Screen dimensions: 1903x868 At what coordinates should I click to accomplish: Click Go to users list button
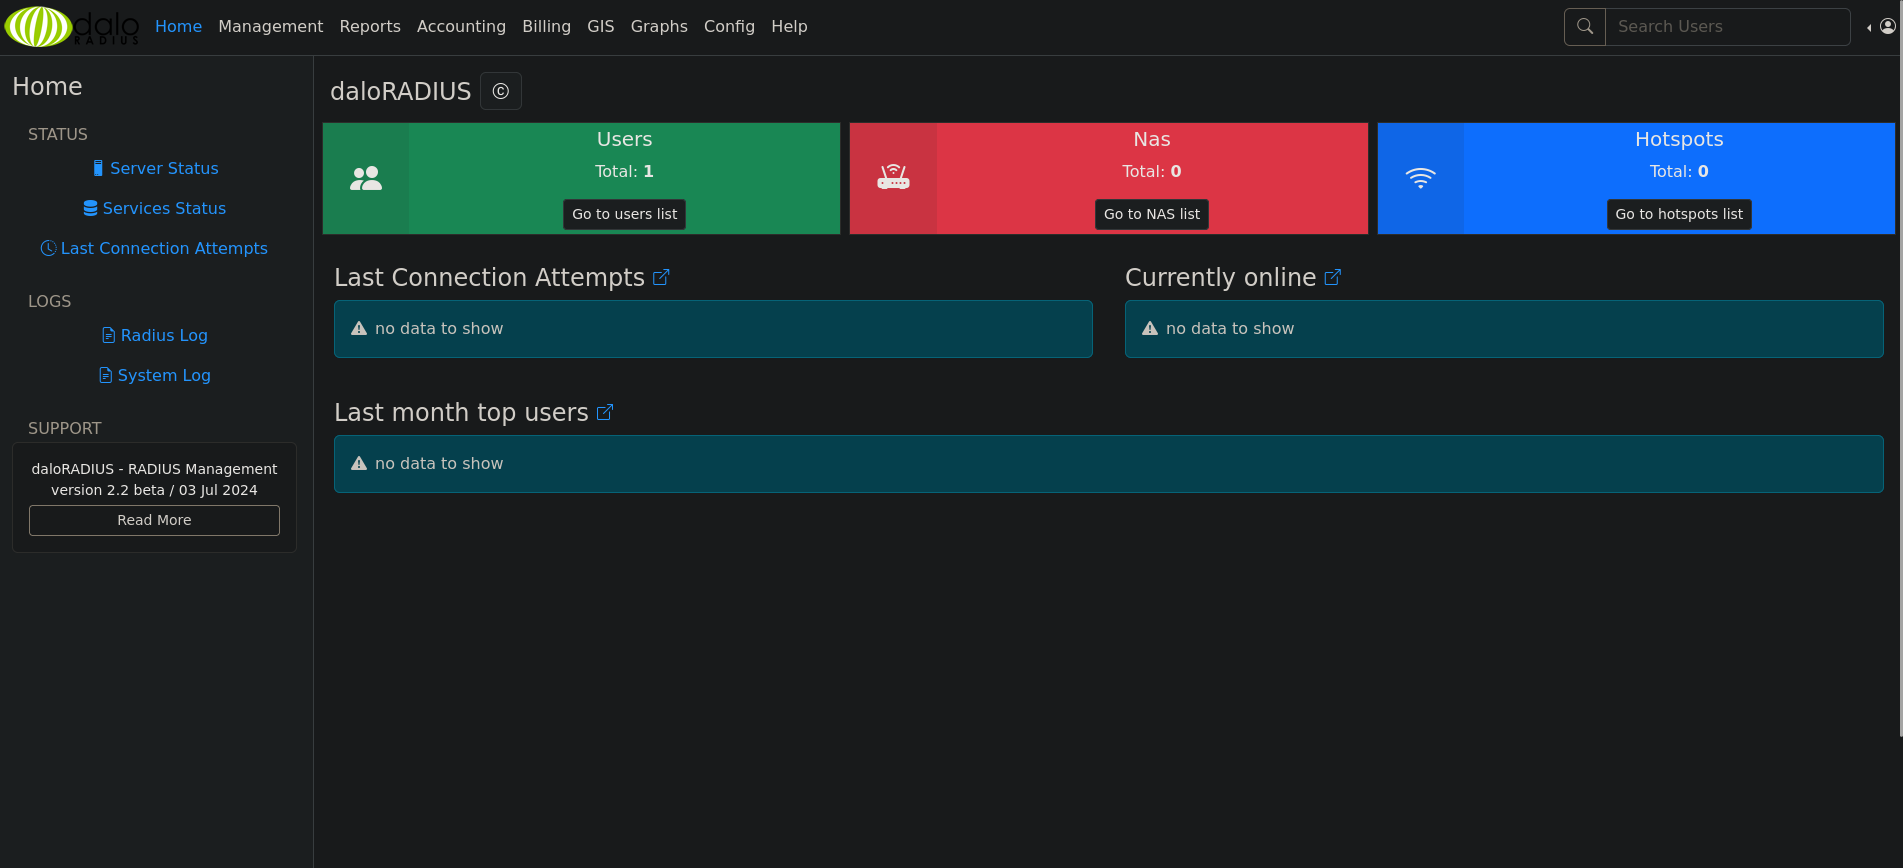click(x=624, y=214)
